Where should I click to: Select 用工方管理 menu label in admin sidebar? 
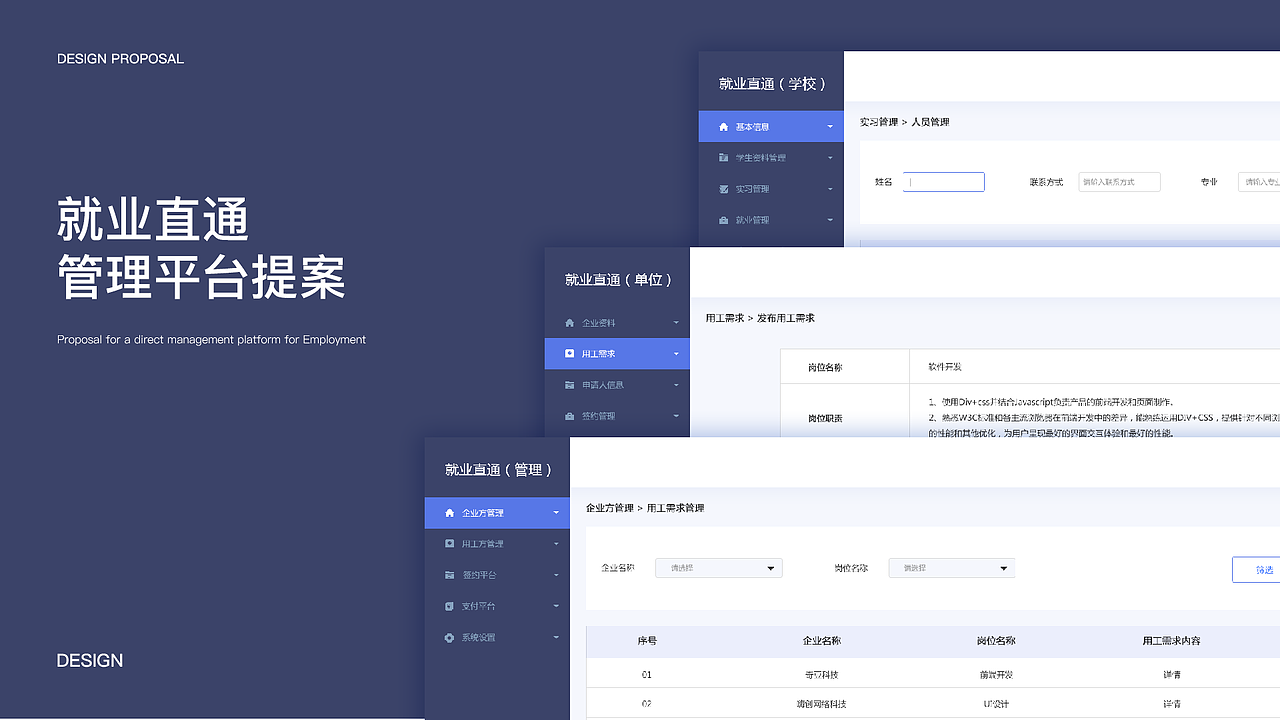[483, 544]
